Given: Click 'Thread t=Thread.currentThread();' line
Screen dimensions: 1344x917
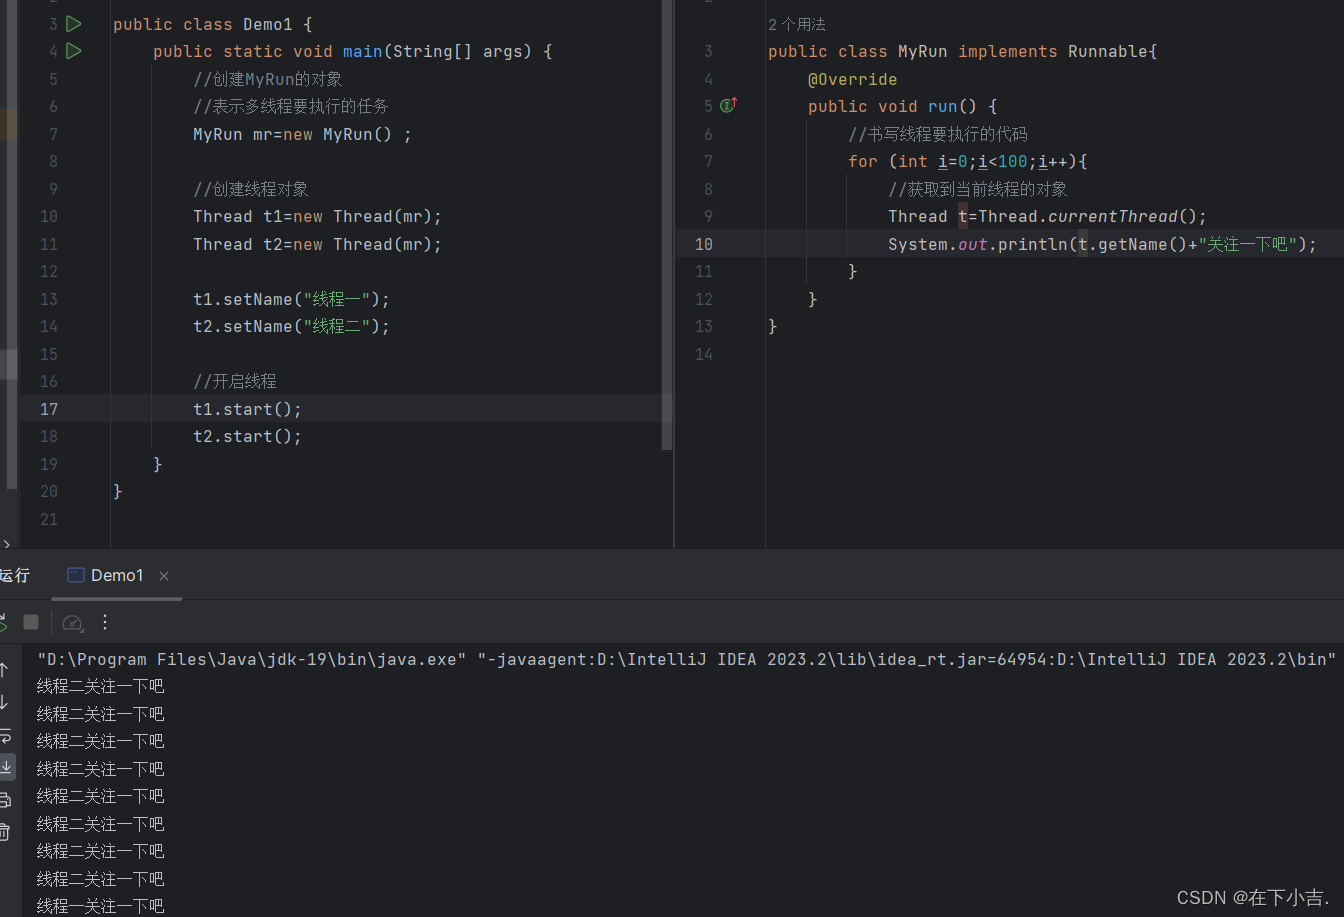Looking at the screenshot, I should pos(1047,216).
